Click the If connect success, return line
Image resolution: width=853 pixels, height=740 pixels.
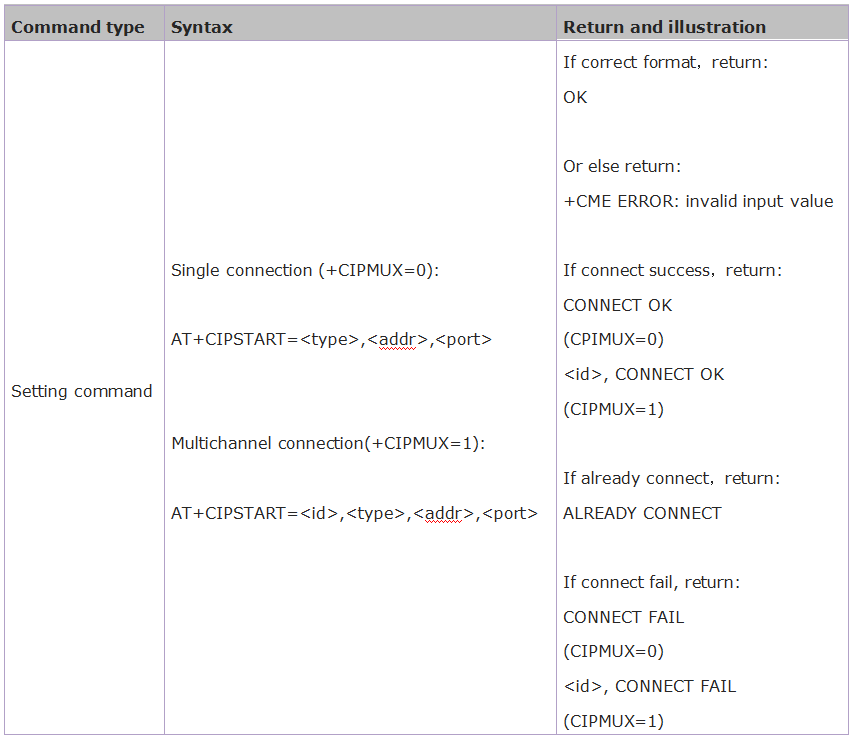[672, 270]
